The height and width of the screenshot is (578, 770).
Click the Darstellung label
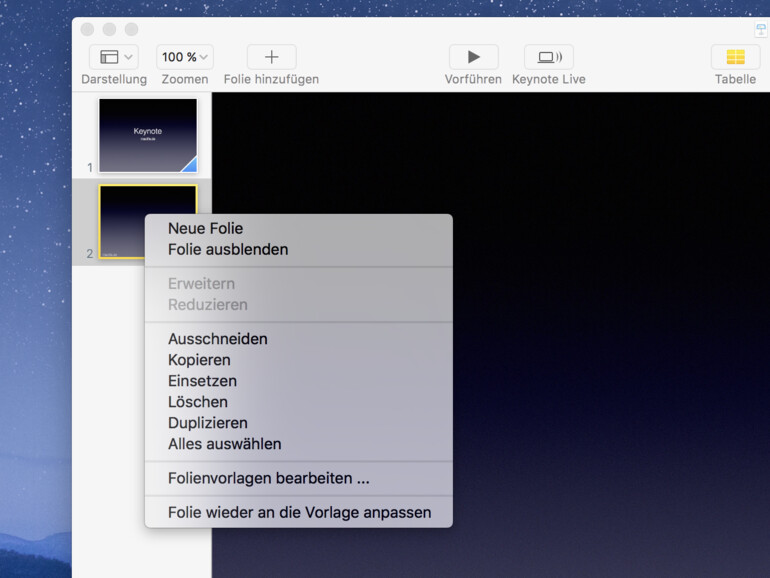click(114, 80)
